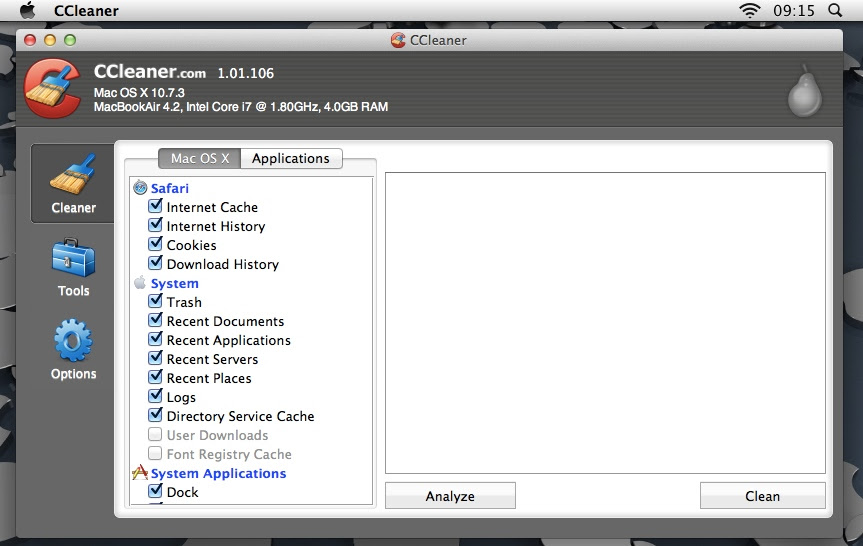Open the Tools toolbox section
Viewport: 863px width, 546px height.
[73, 267]
